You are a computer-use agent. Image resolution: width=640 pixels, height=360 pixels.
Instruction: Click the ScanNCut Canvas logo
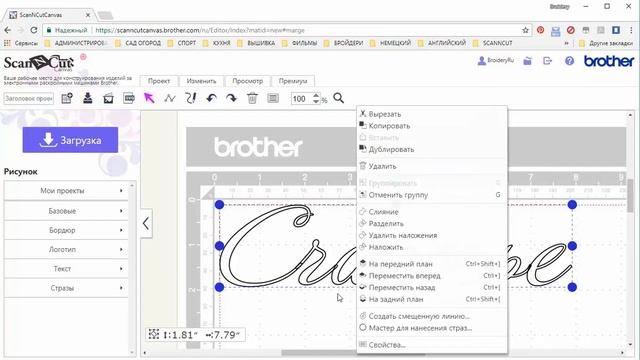(39, 63)
